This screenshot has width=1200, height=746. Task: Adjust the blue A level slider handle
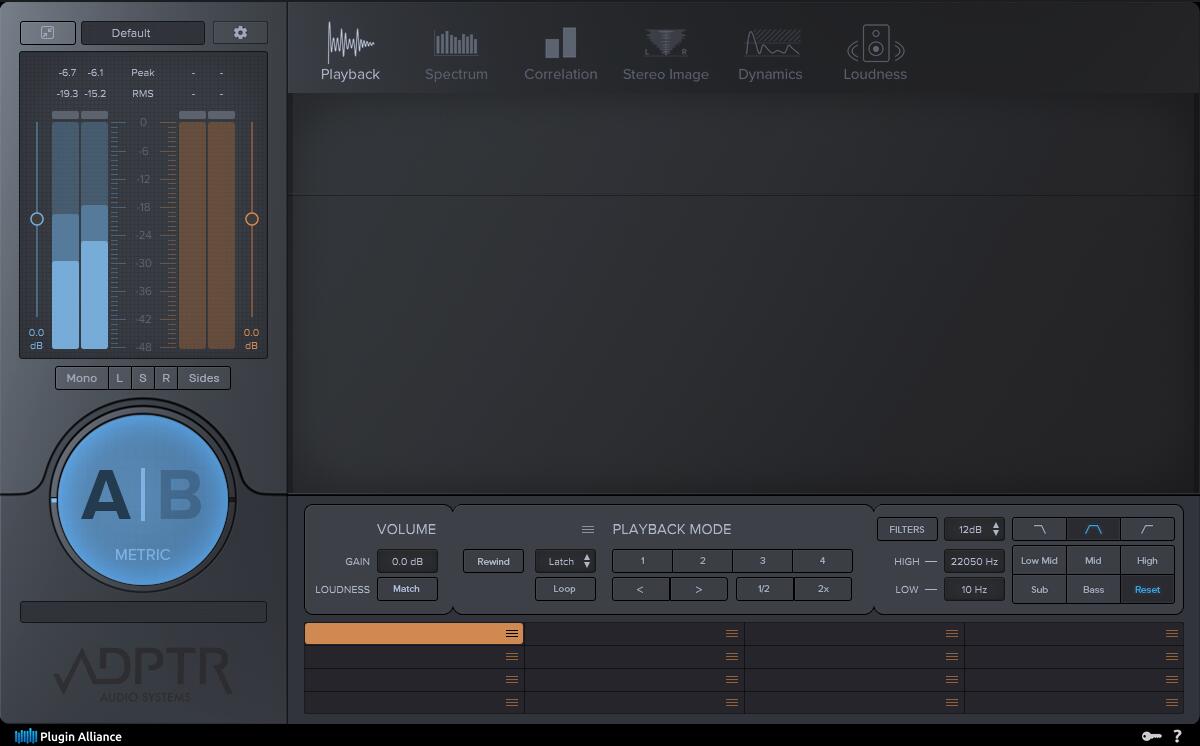coord(37,219)
